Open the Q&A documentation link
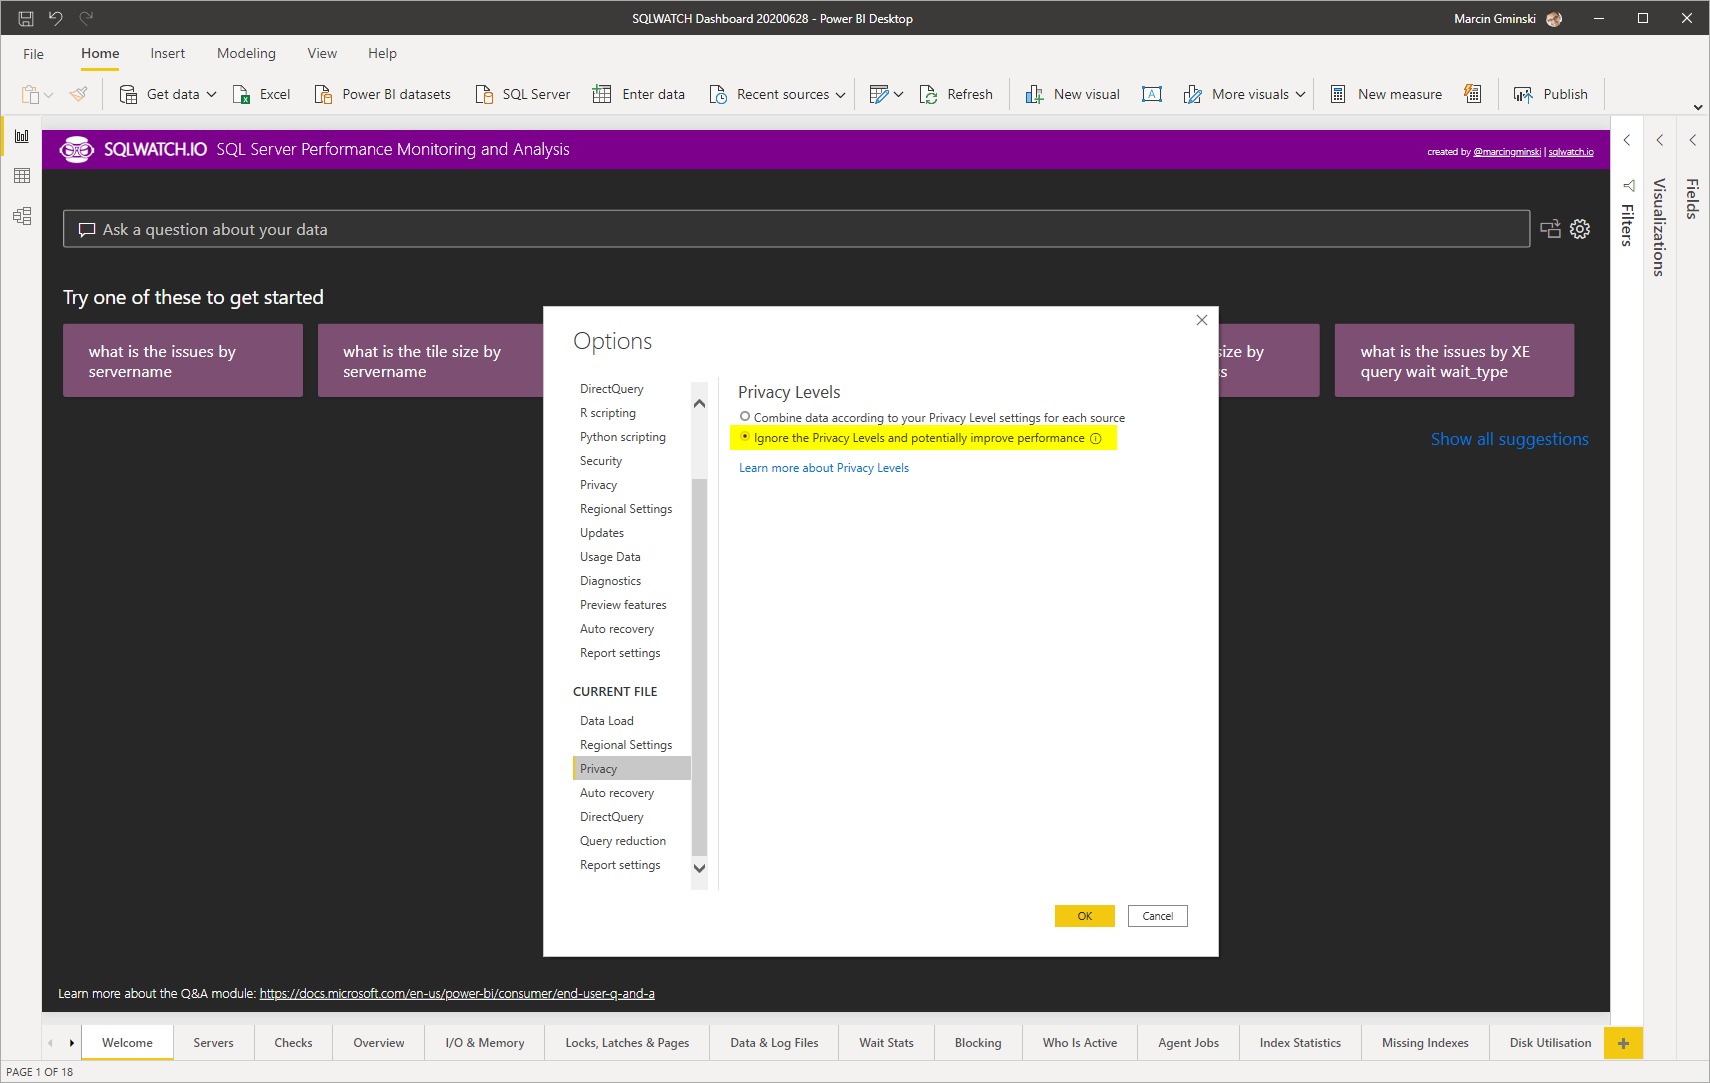The width and height of the screenshot is (1710, 1083). (457, 993)
